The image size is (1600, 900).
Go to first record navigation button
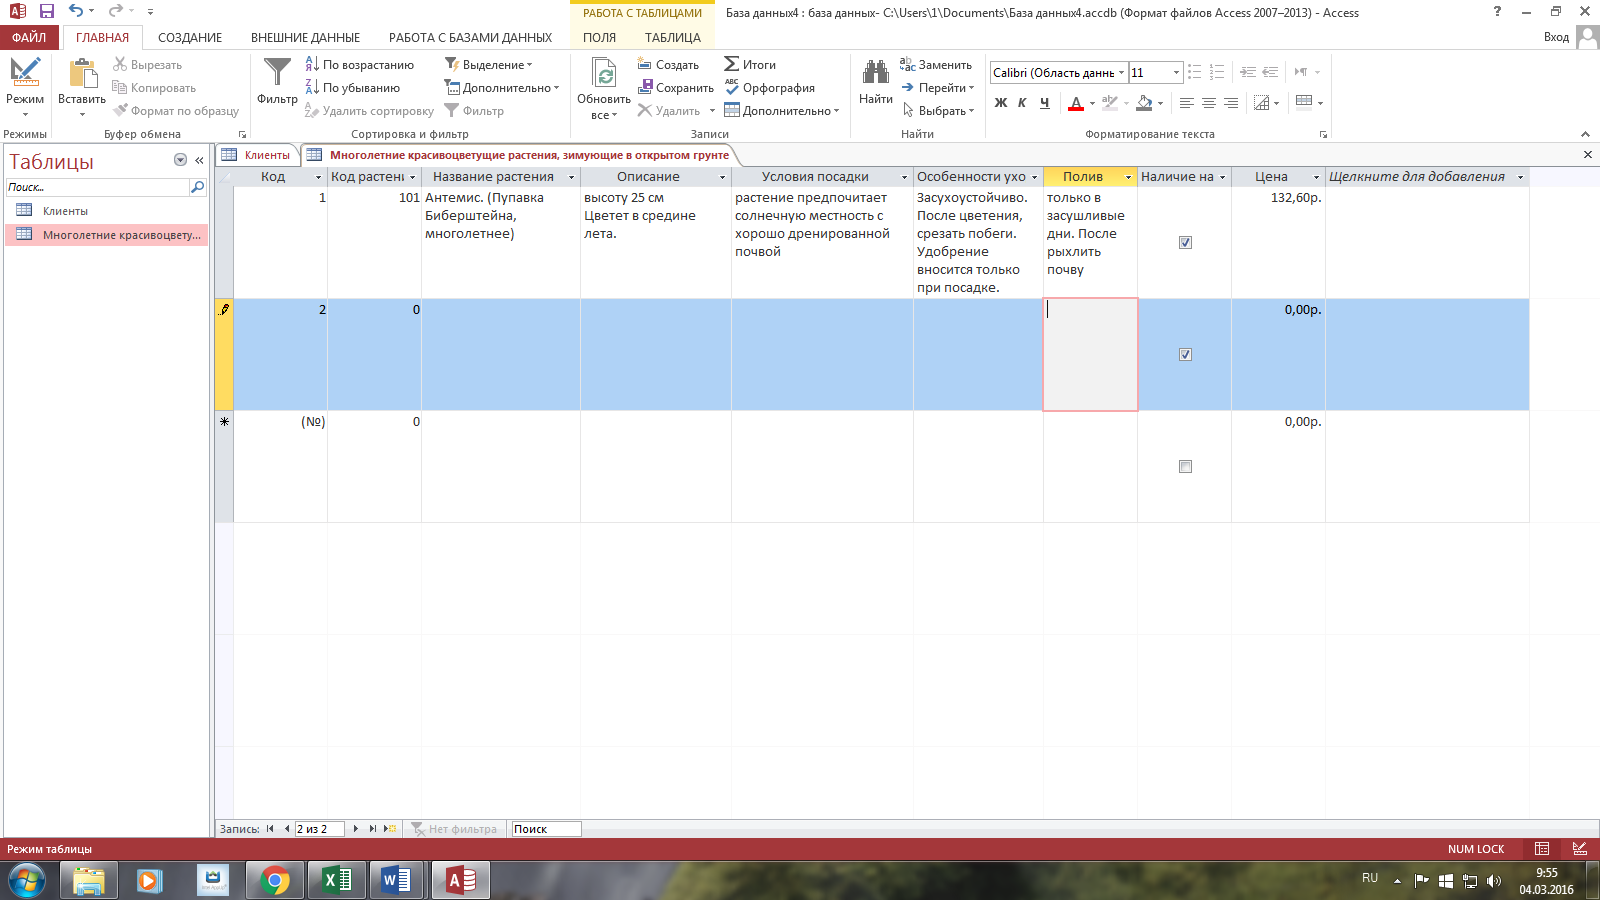point(270,829)
